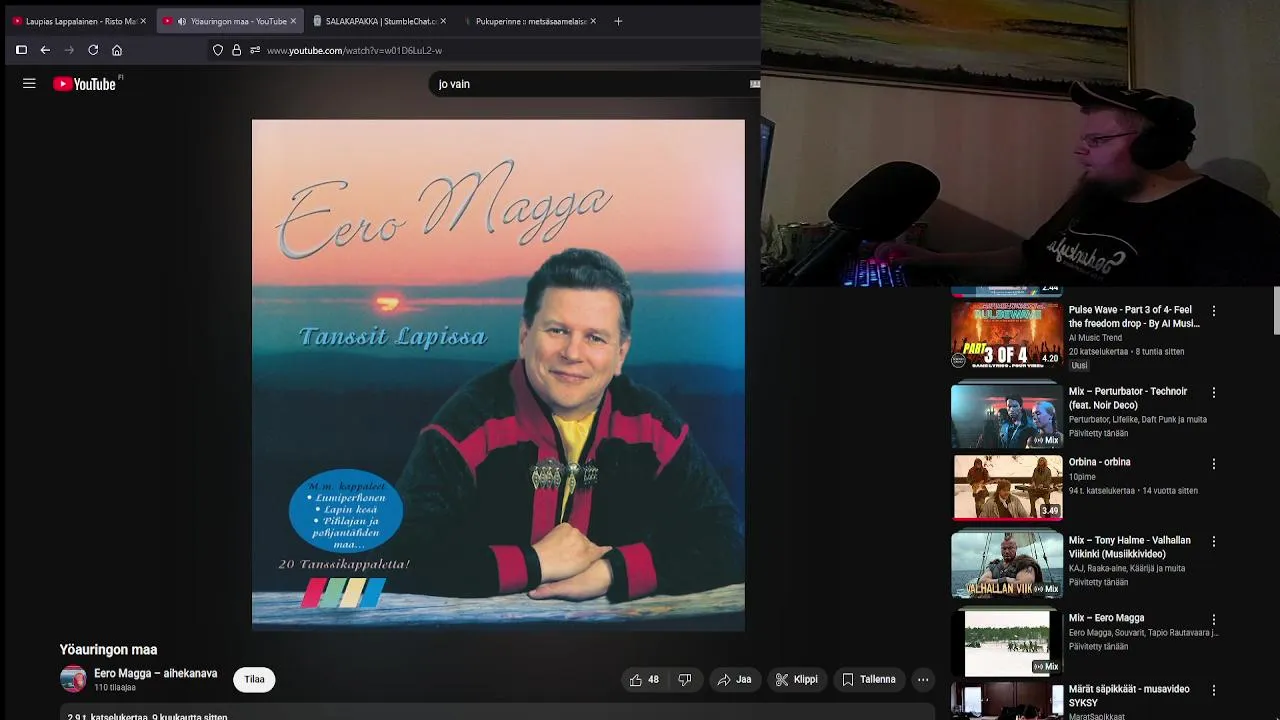Close the Pukuperinne tab
1280x720 pixels.
[593, 21]
